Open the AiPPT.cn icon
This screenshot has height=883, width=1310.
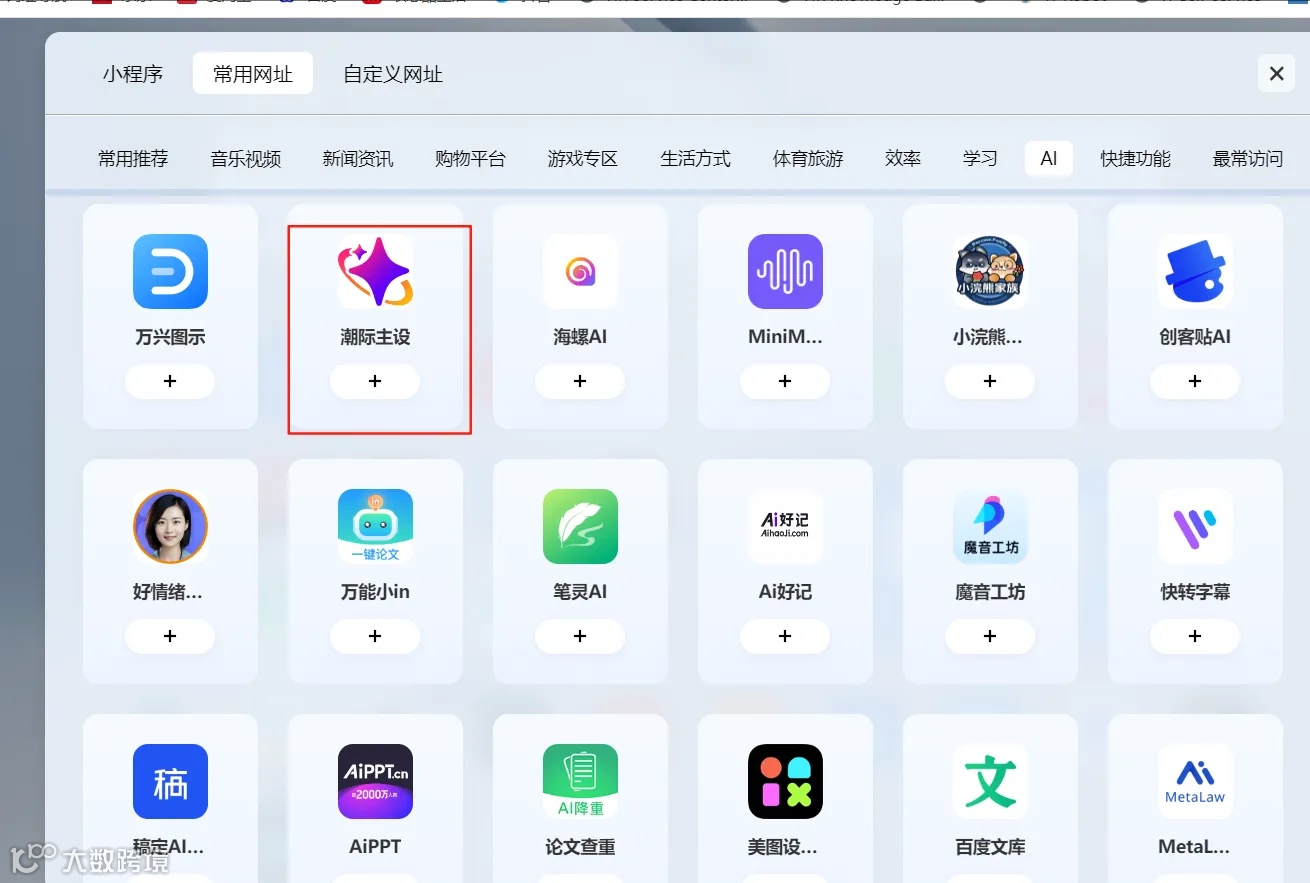375,781
